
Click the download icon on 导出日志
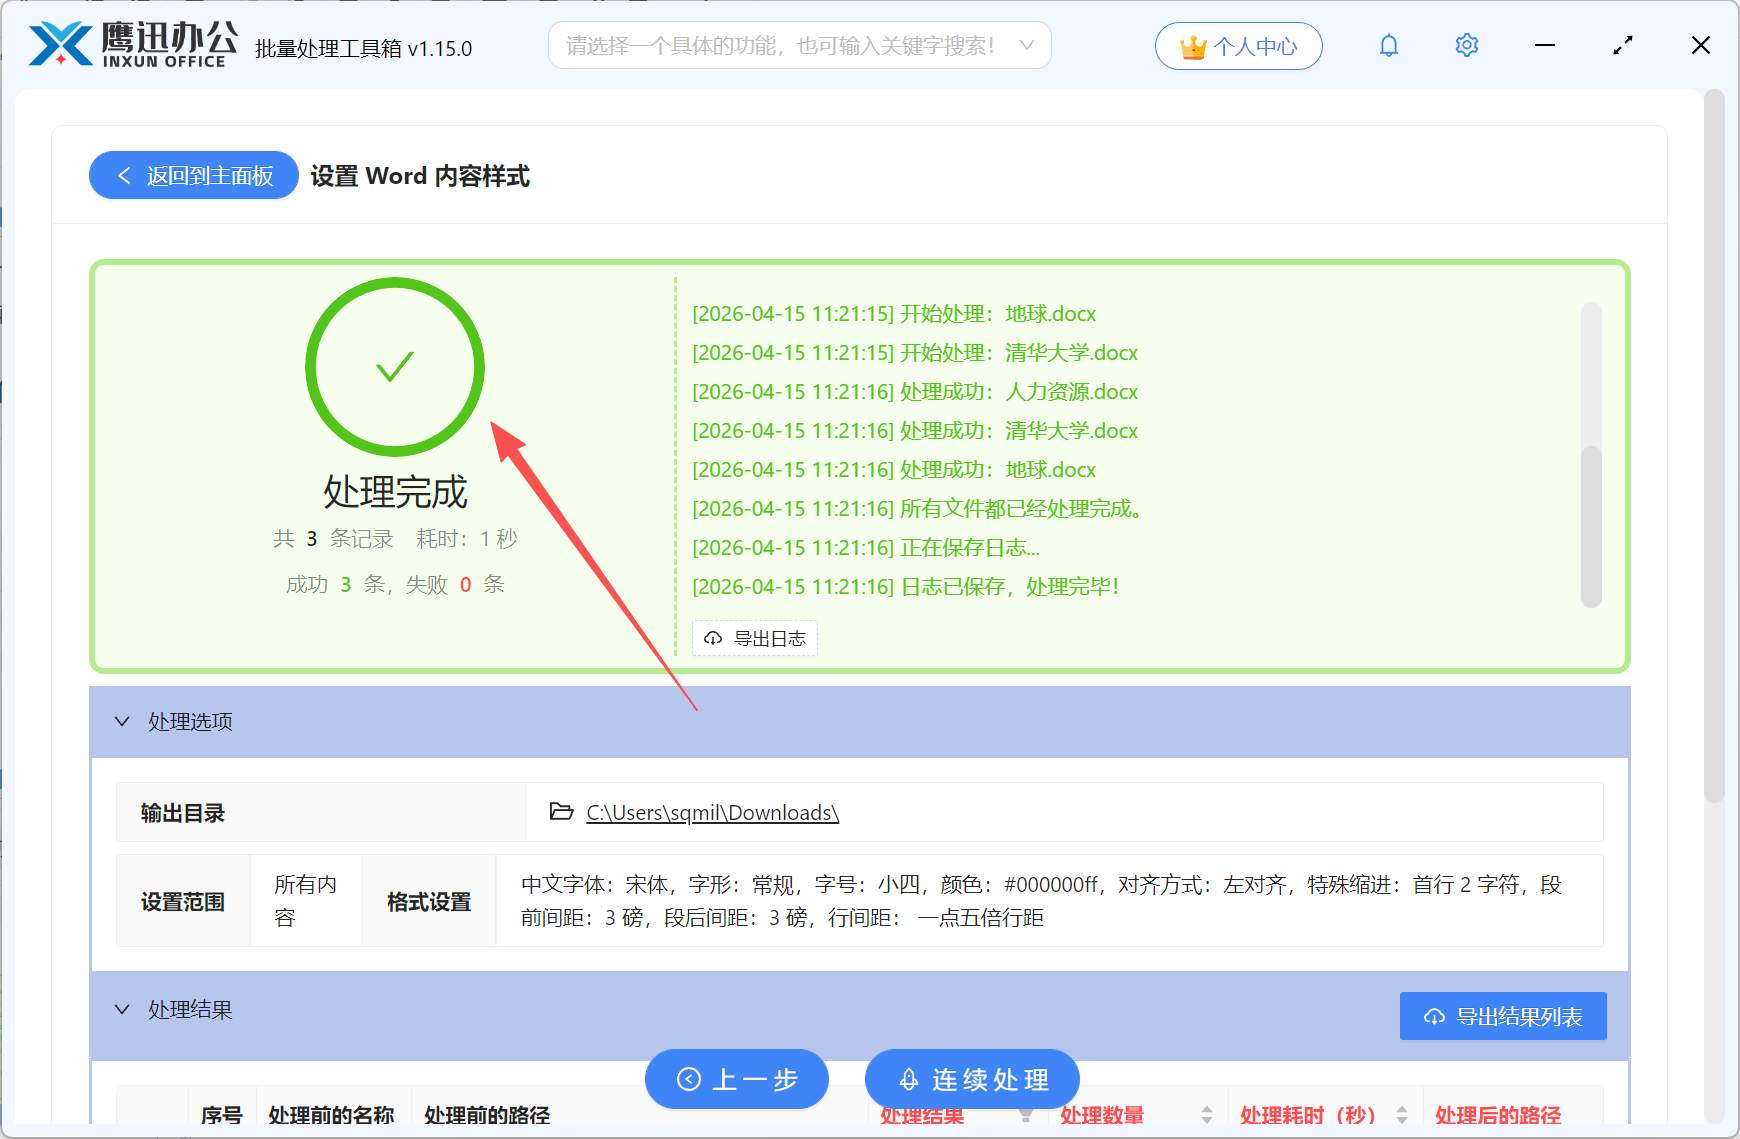713,638
